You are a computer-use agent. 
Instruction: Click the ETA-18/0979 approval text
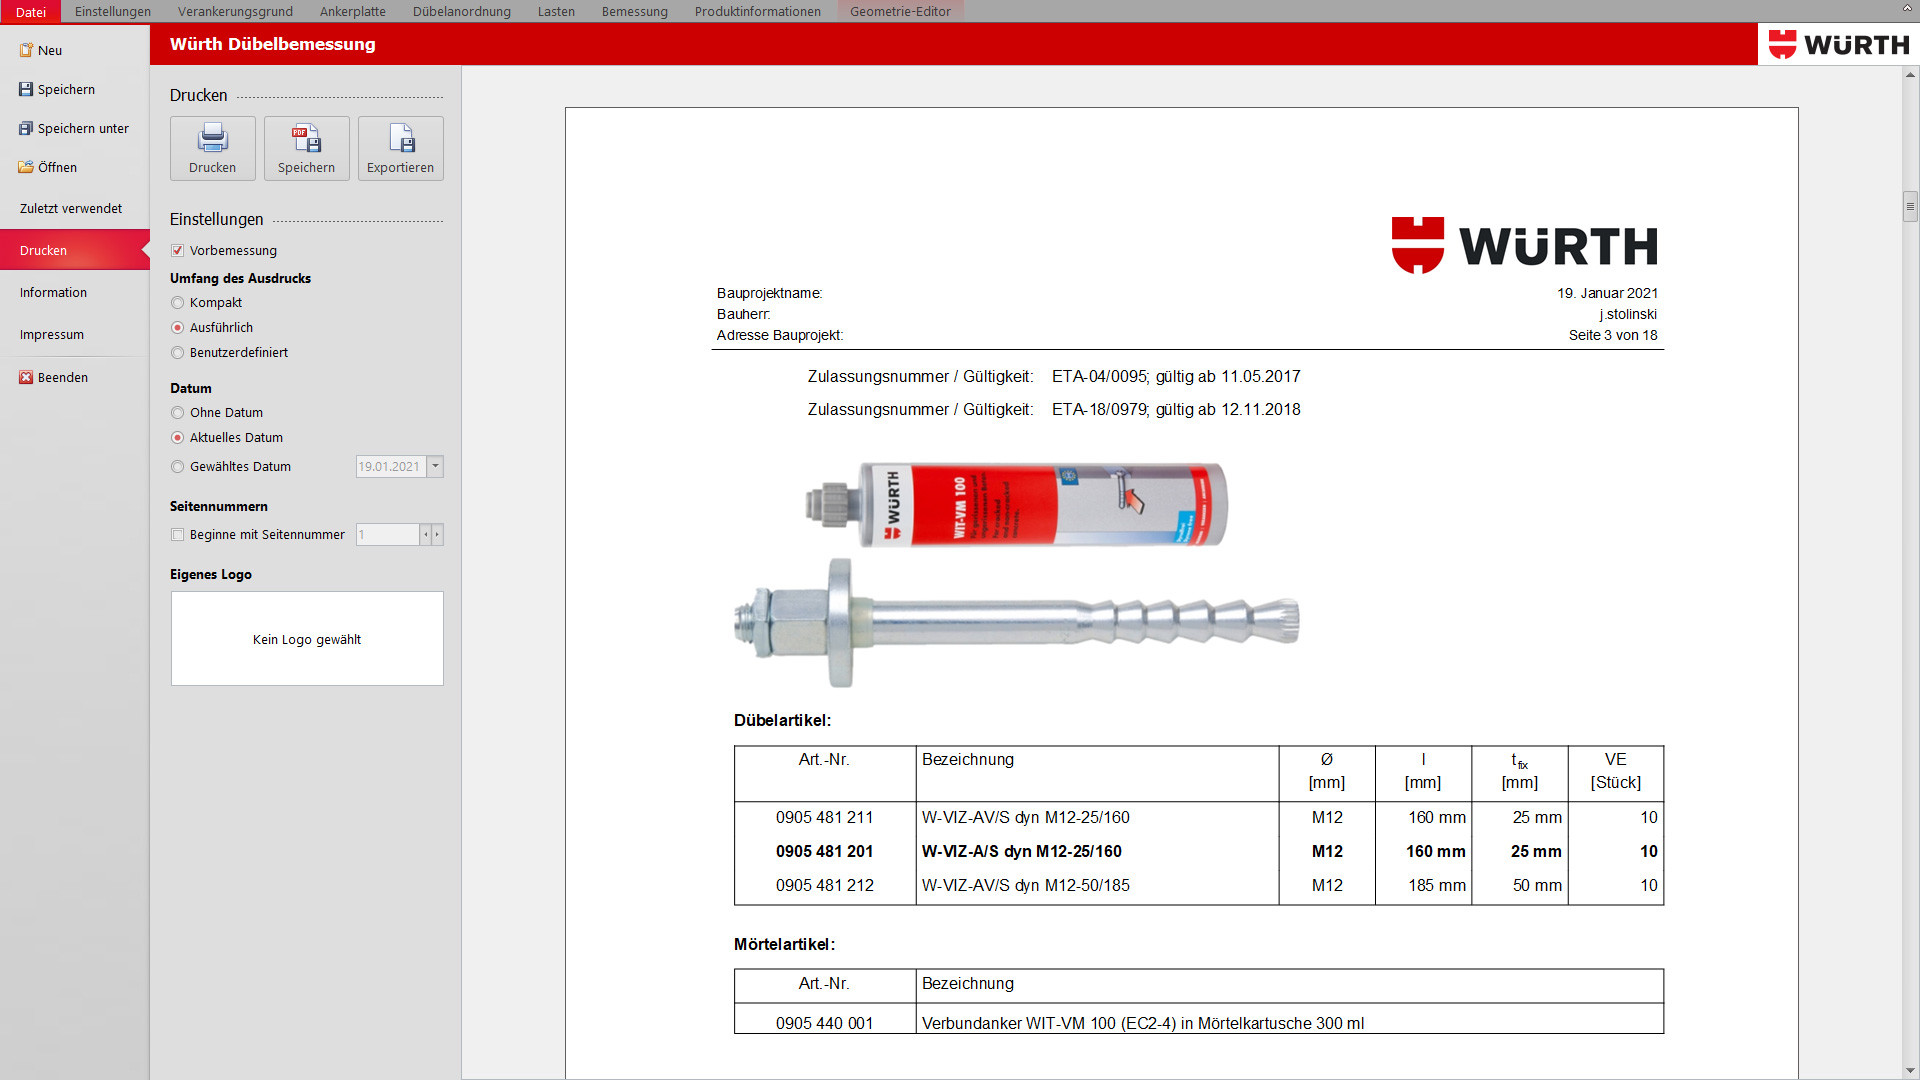tap(1176, 409)
